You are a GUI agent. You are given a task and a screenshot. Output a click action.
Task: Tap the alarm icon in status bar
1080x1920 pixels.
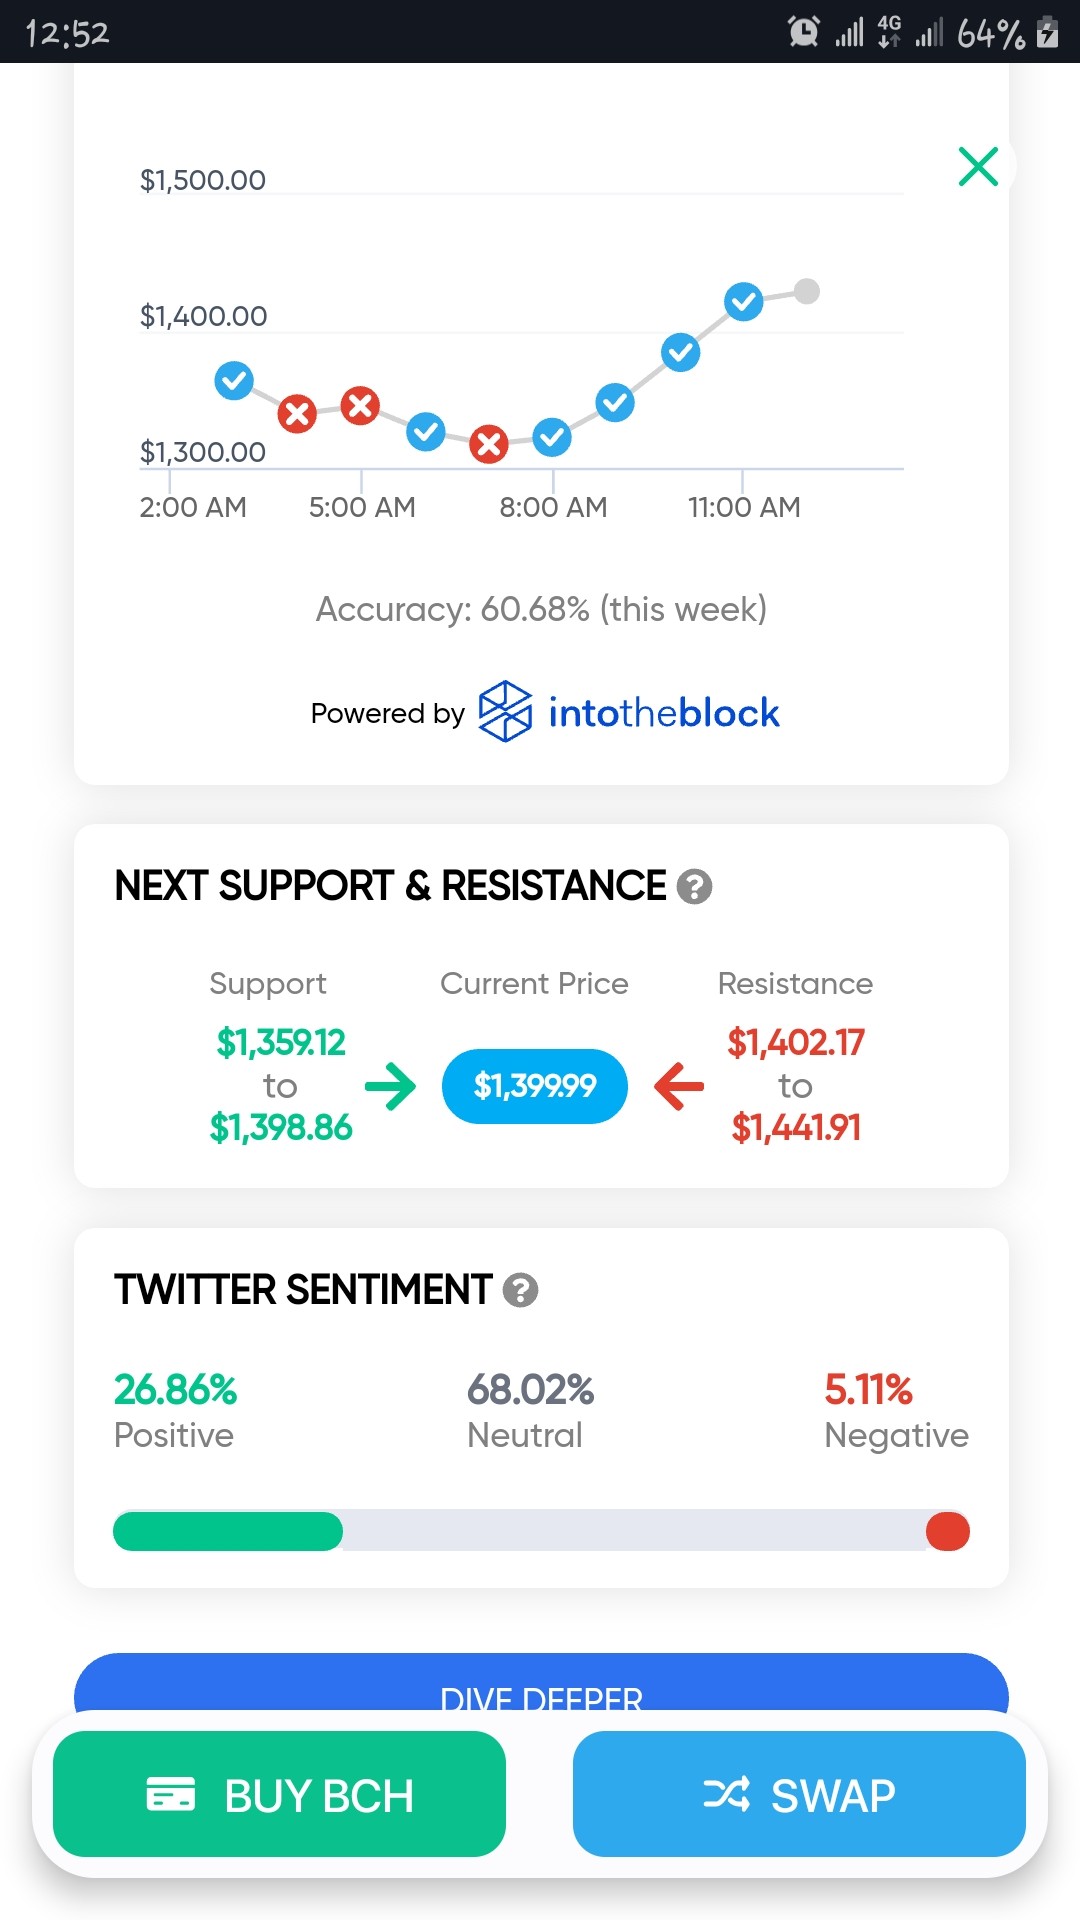coord(804,32)
